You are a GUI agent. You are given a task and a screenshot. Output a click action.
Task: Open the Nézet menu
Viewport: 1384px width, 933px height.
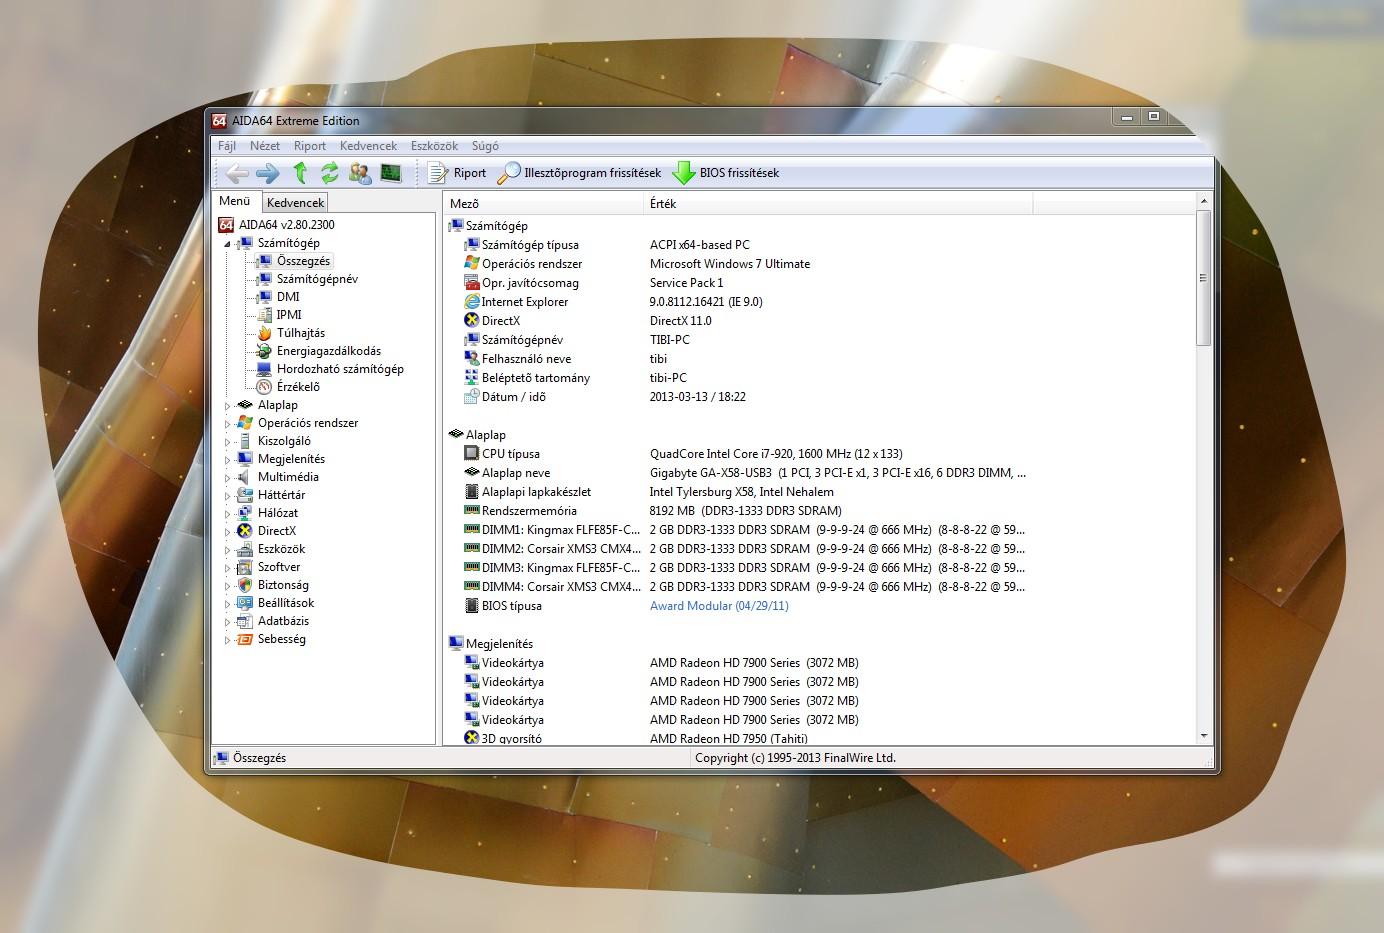265,146
